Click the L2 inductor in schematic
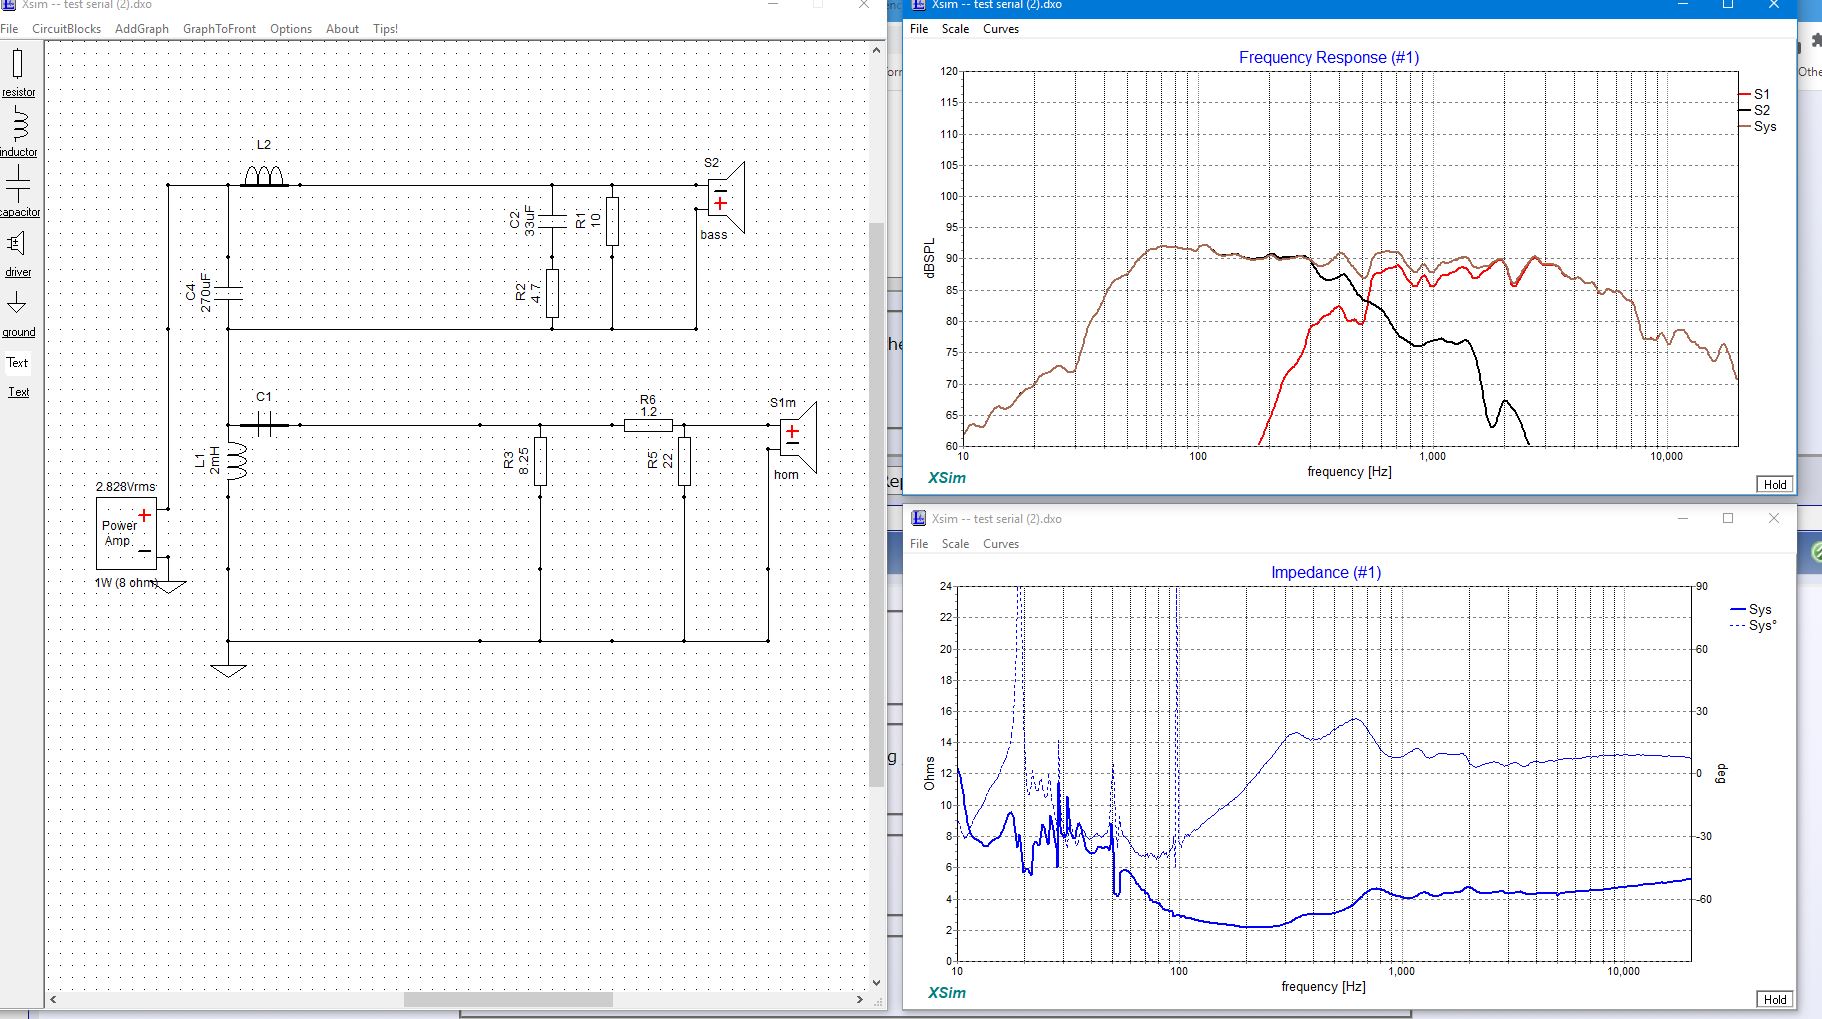Screen dimensions: 1822x1019 click(x=264, y=177)
